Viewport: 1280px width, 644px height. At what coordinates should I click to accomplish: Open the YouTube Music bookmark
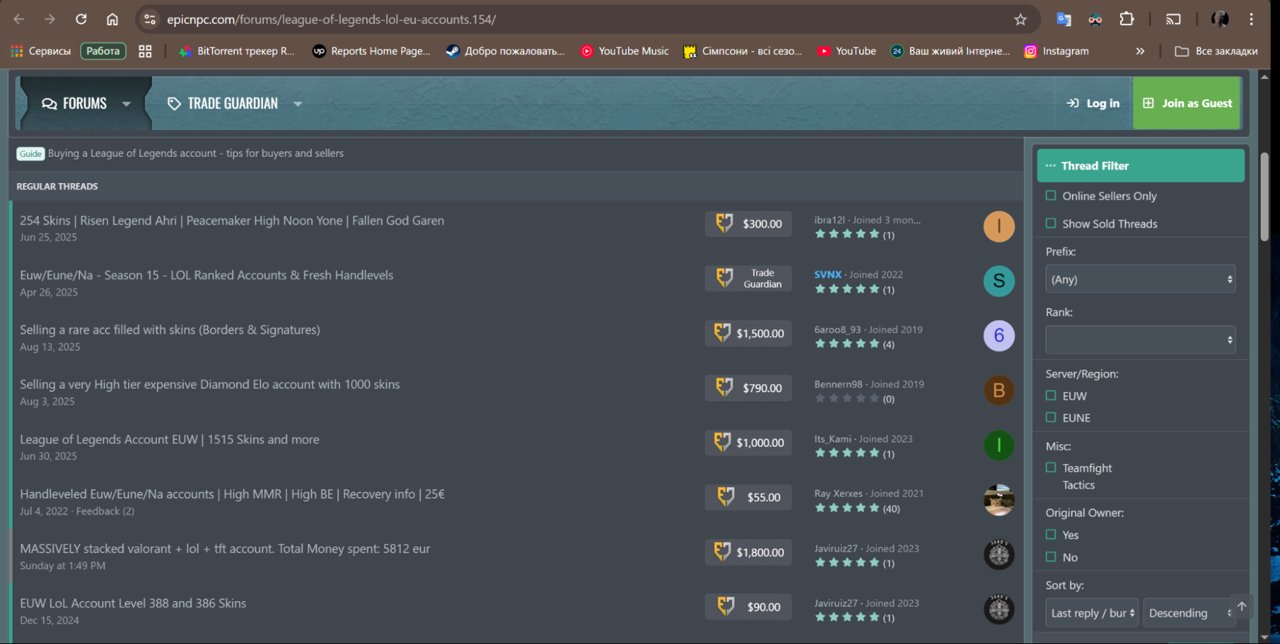(x=625, y=51)
